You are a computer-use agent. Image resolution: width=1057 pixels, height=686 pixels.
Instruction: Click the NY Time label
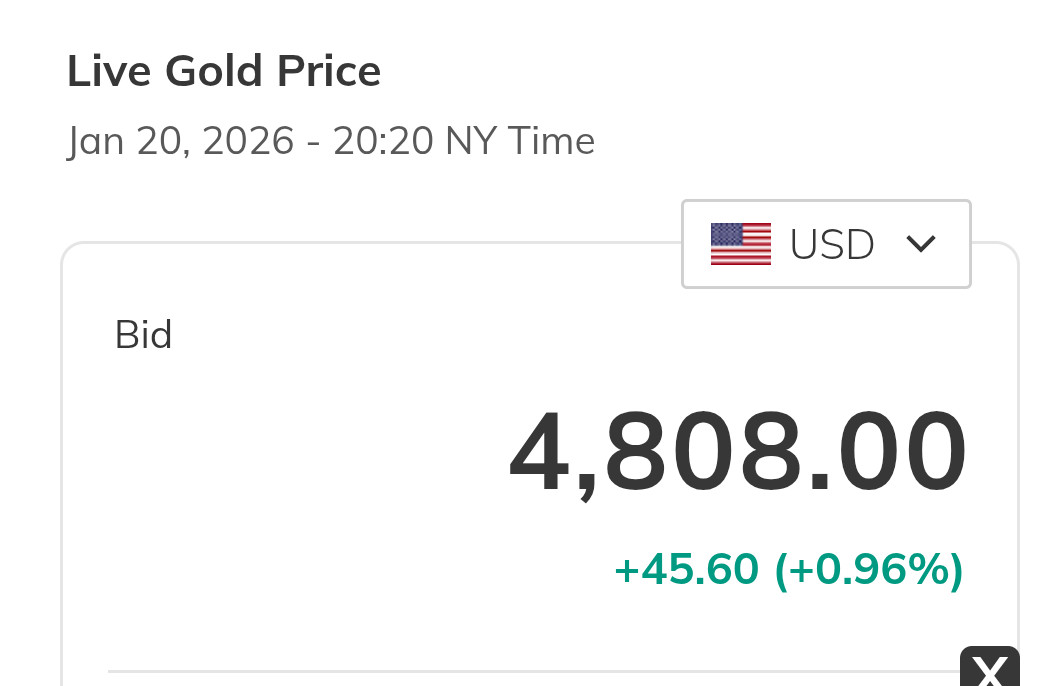coord(520,141)
